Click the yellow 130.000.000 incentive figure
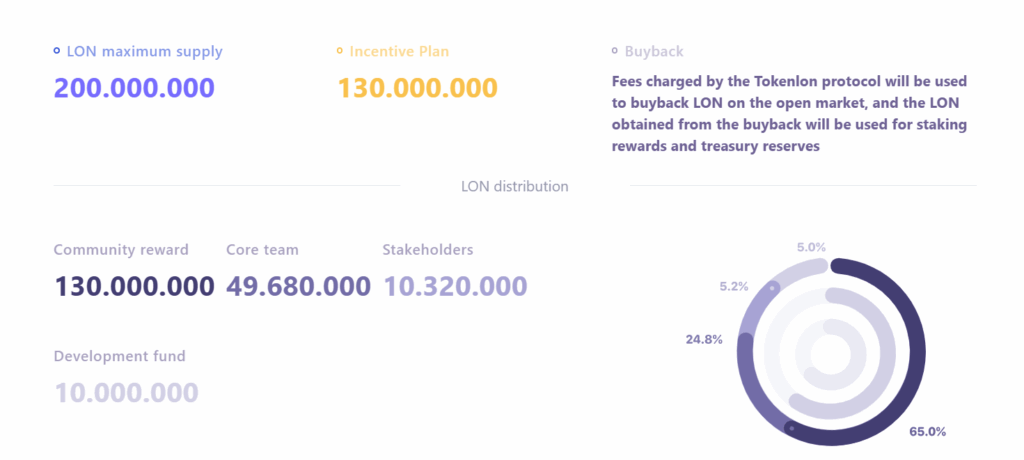The image size is (1024, 460). click(417, 87)
